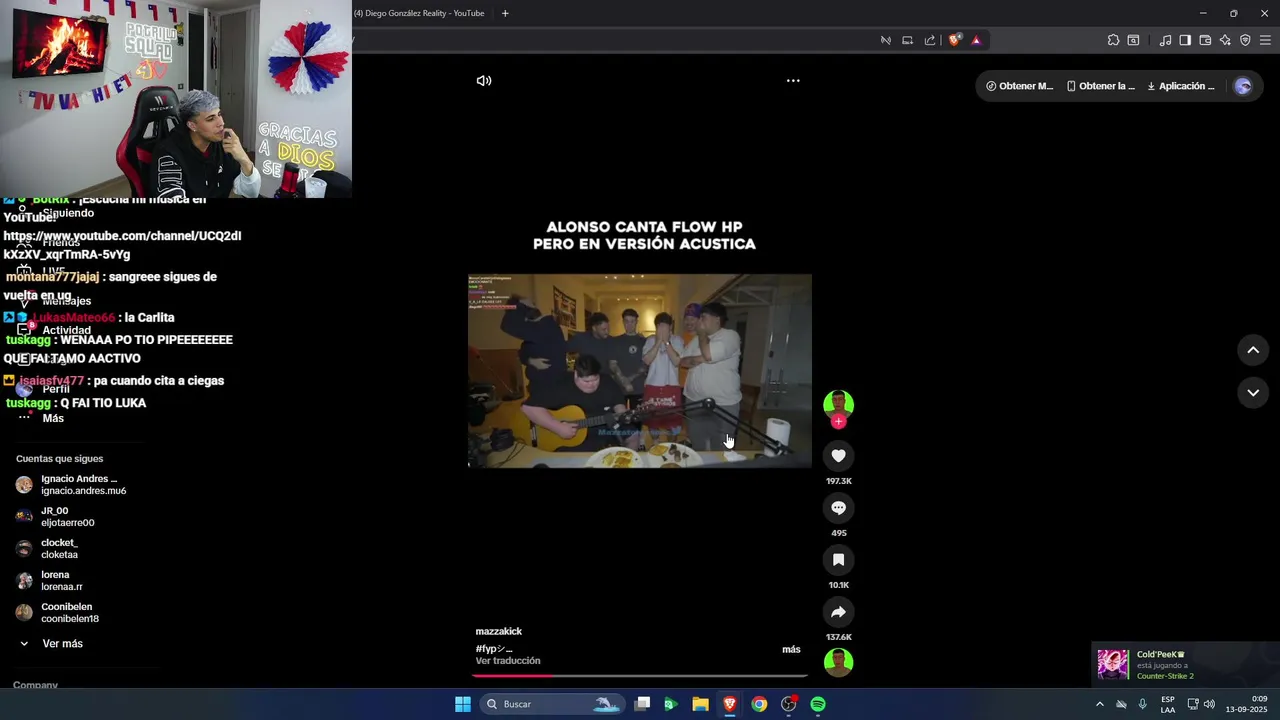
Task: Open Brave Leo AI sparkle icon
Action: click(x=1225, y=40)
